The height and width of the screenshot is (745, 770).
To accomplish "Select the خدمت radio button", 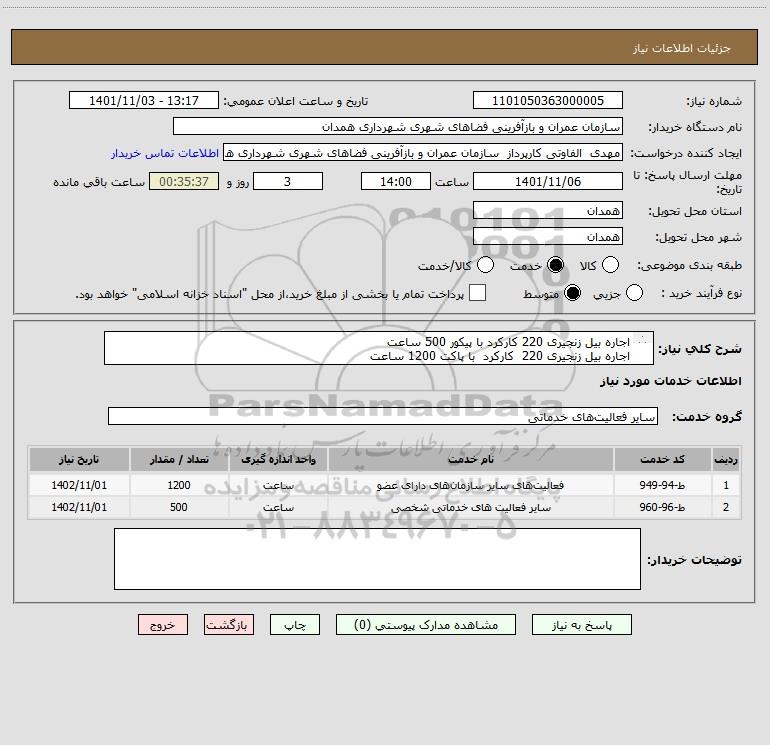I will pos(555,265).
